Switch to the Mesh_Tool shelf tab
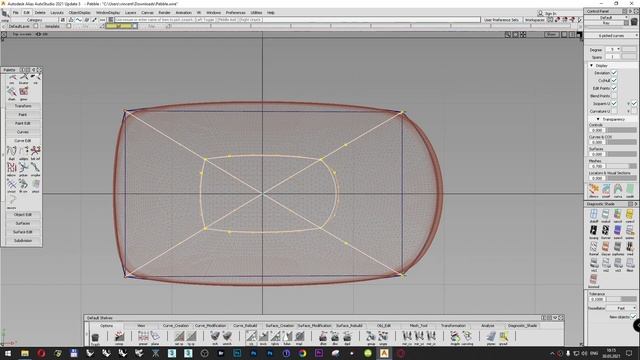The width and height of the screenshot is (640, 360). tap(418, 326)
